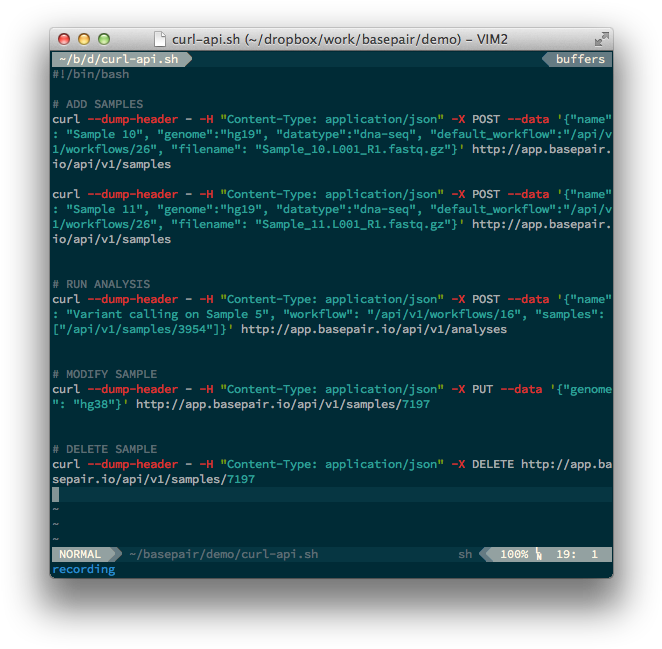Click the '# ADD SAMPLES' comment

[x=98, y=104]
